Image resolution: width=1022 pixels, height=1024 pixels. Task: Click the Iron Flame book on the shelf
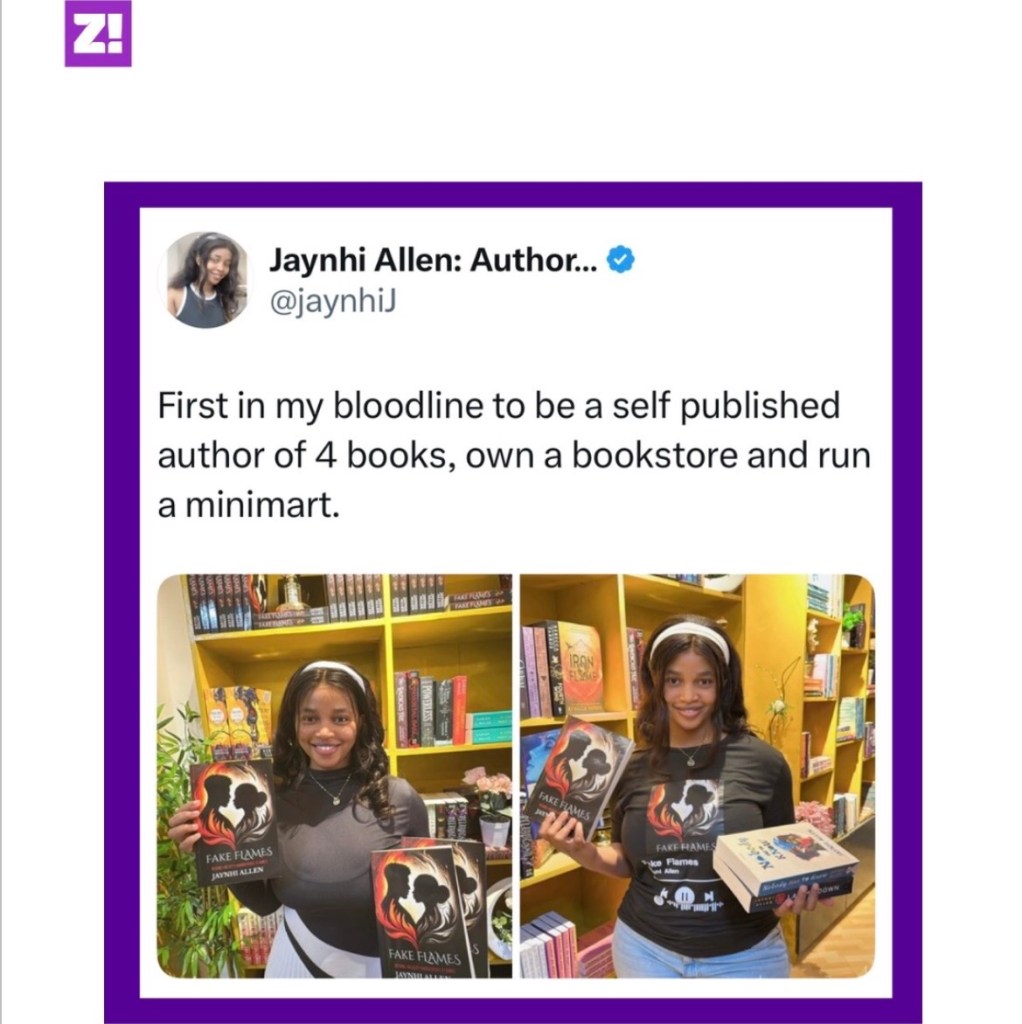pos(581,668)
